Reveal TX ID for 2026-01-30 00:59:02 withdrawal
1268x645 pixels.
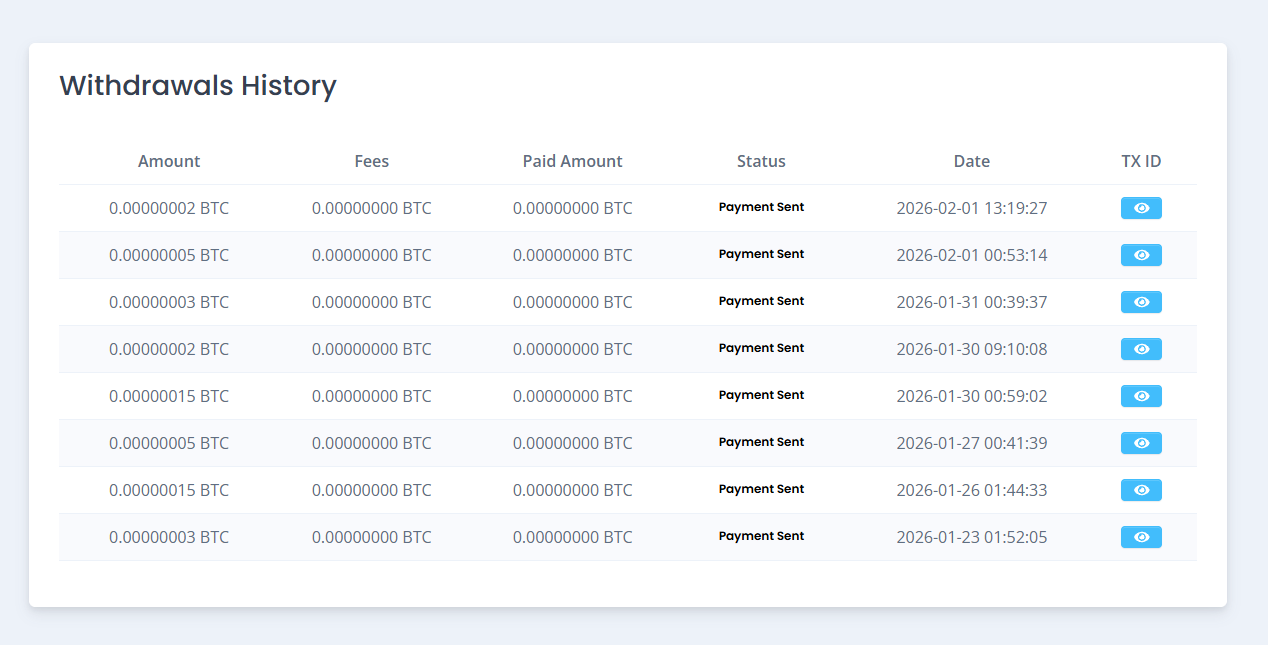(x=1141, y=396)
